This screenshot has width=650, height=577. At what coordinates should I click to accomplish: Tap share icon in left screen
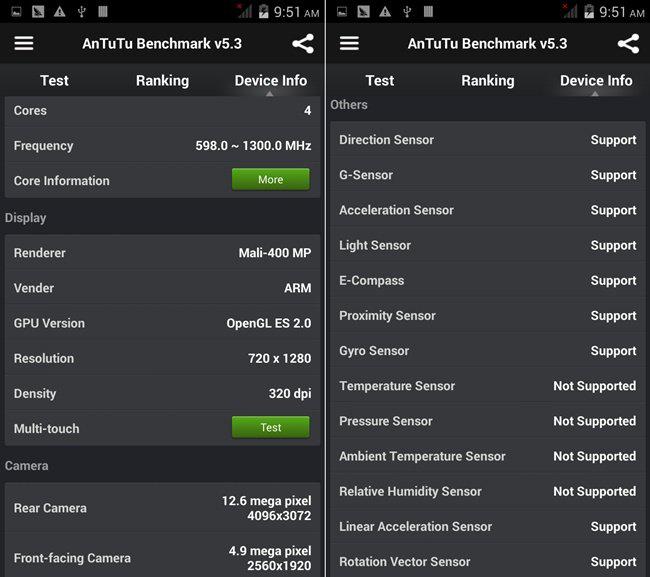point(303,44)
